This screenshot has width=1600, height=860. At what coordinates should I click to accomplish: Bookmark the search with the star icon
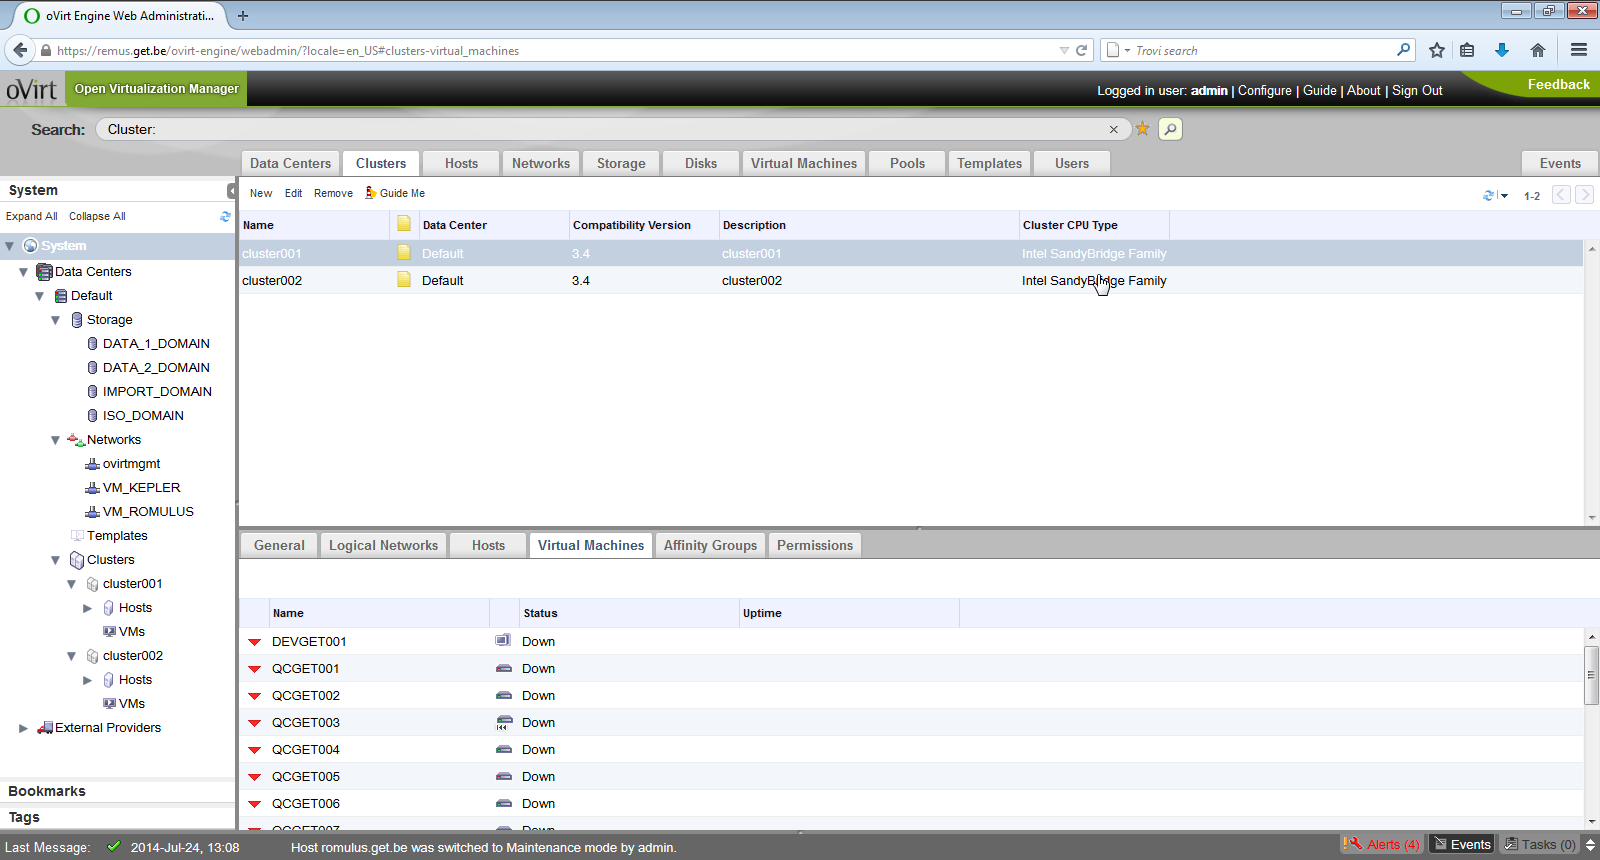[x=1142, y=129]
